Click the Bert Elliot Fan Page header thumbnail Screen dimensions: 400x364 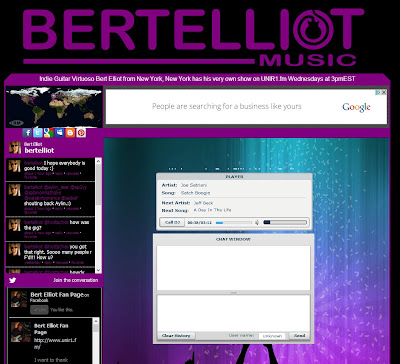[19, 299]
